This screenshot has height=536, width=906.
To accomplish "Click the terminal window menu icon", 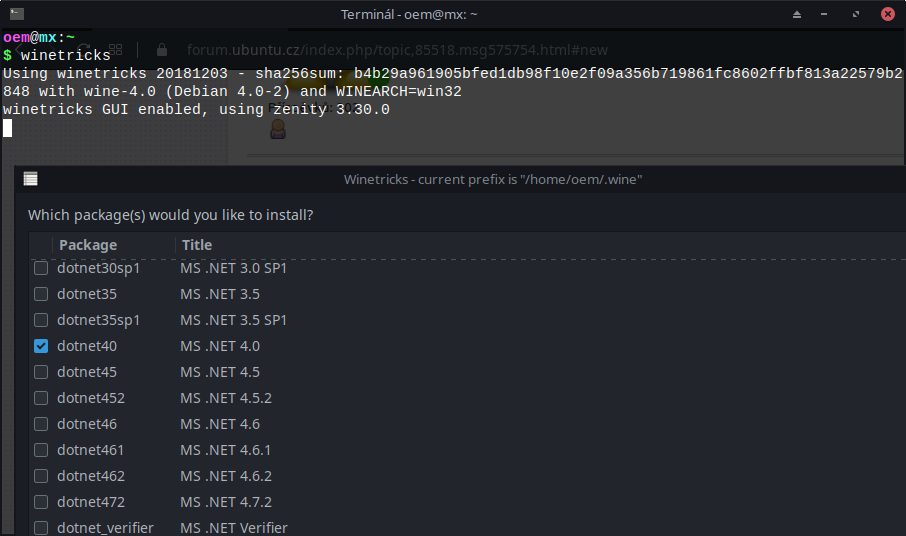I will coord(17,14).
